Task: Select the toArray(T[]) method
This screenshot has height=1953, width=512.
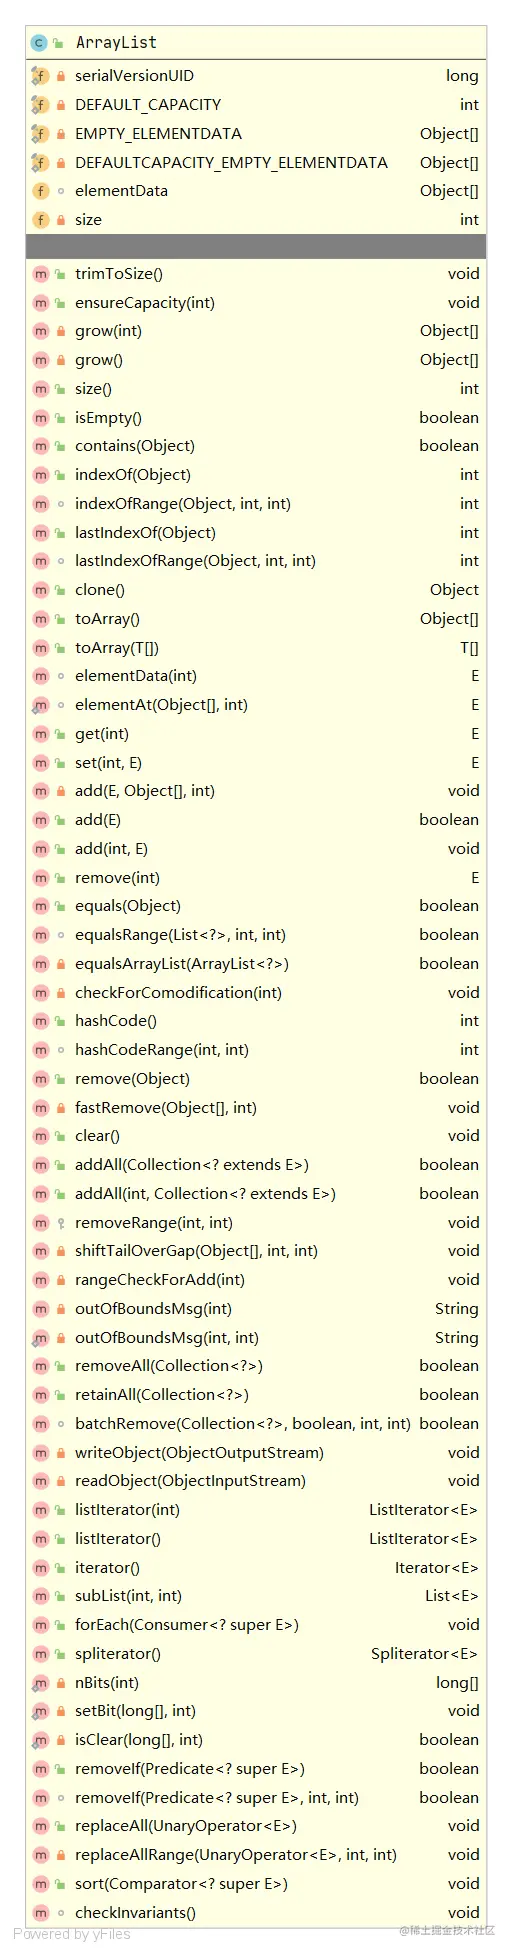Action: point(117,648)
